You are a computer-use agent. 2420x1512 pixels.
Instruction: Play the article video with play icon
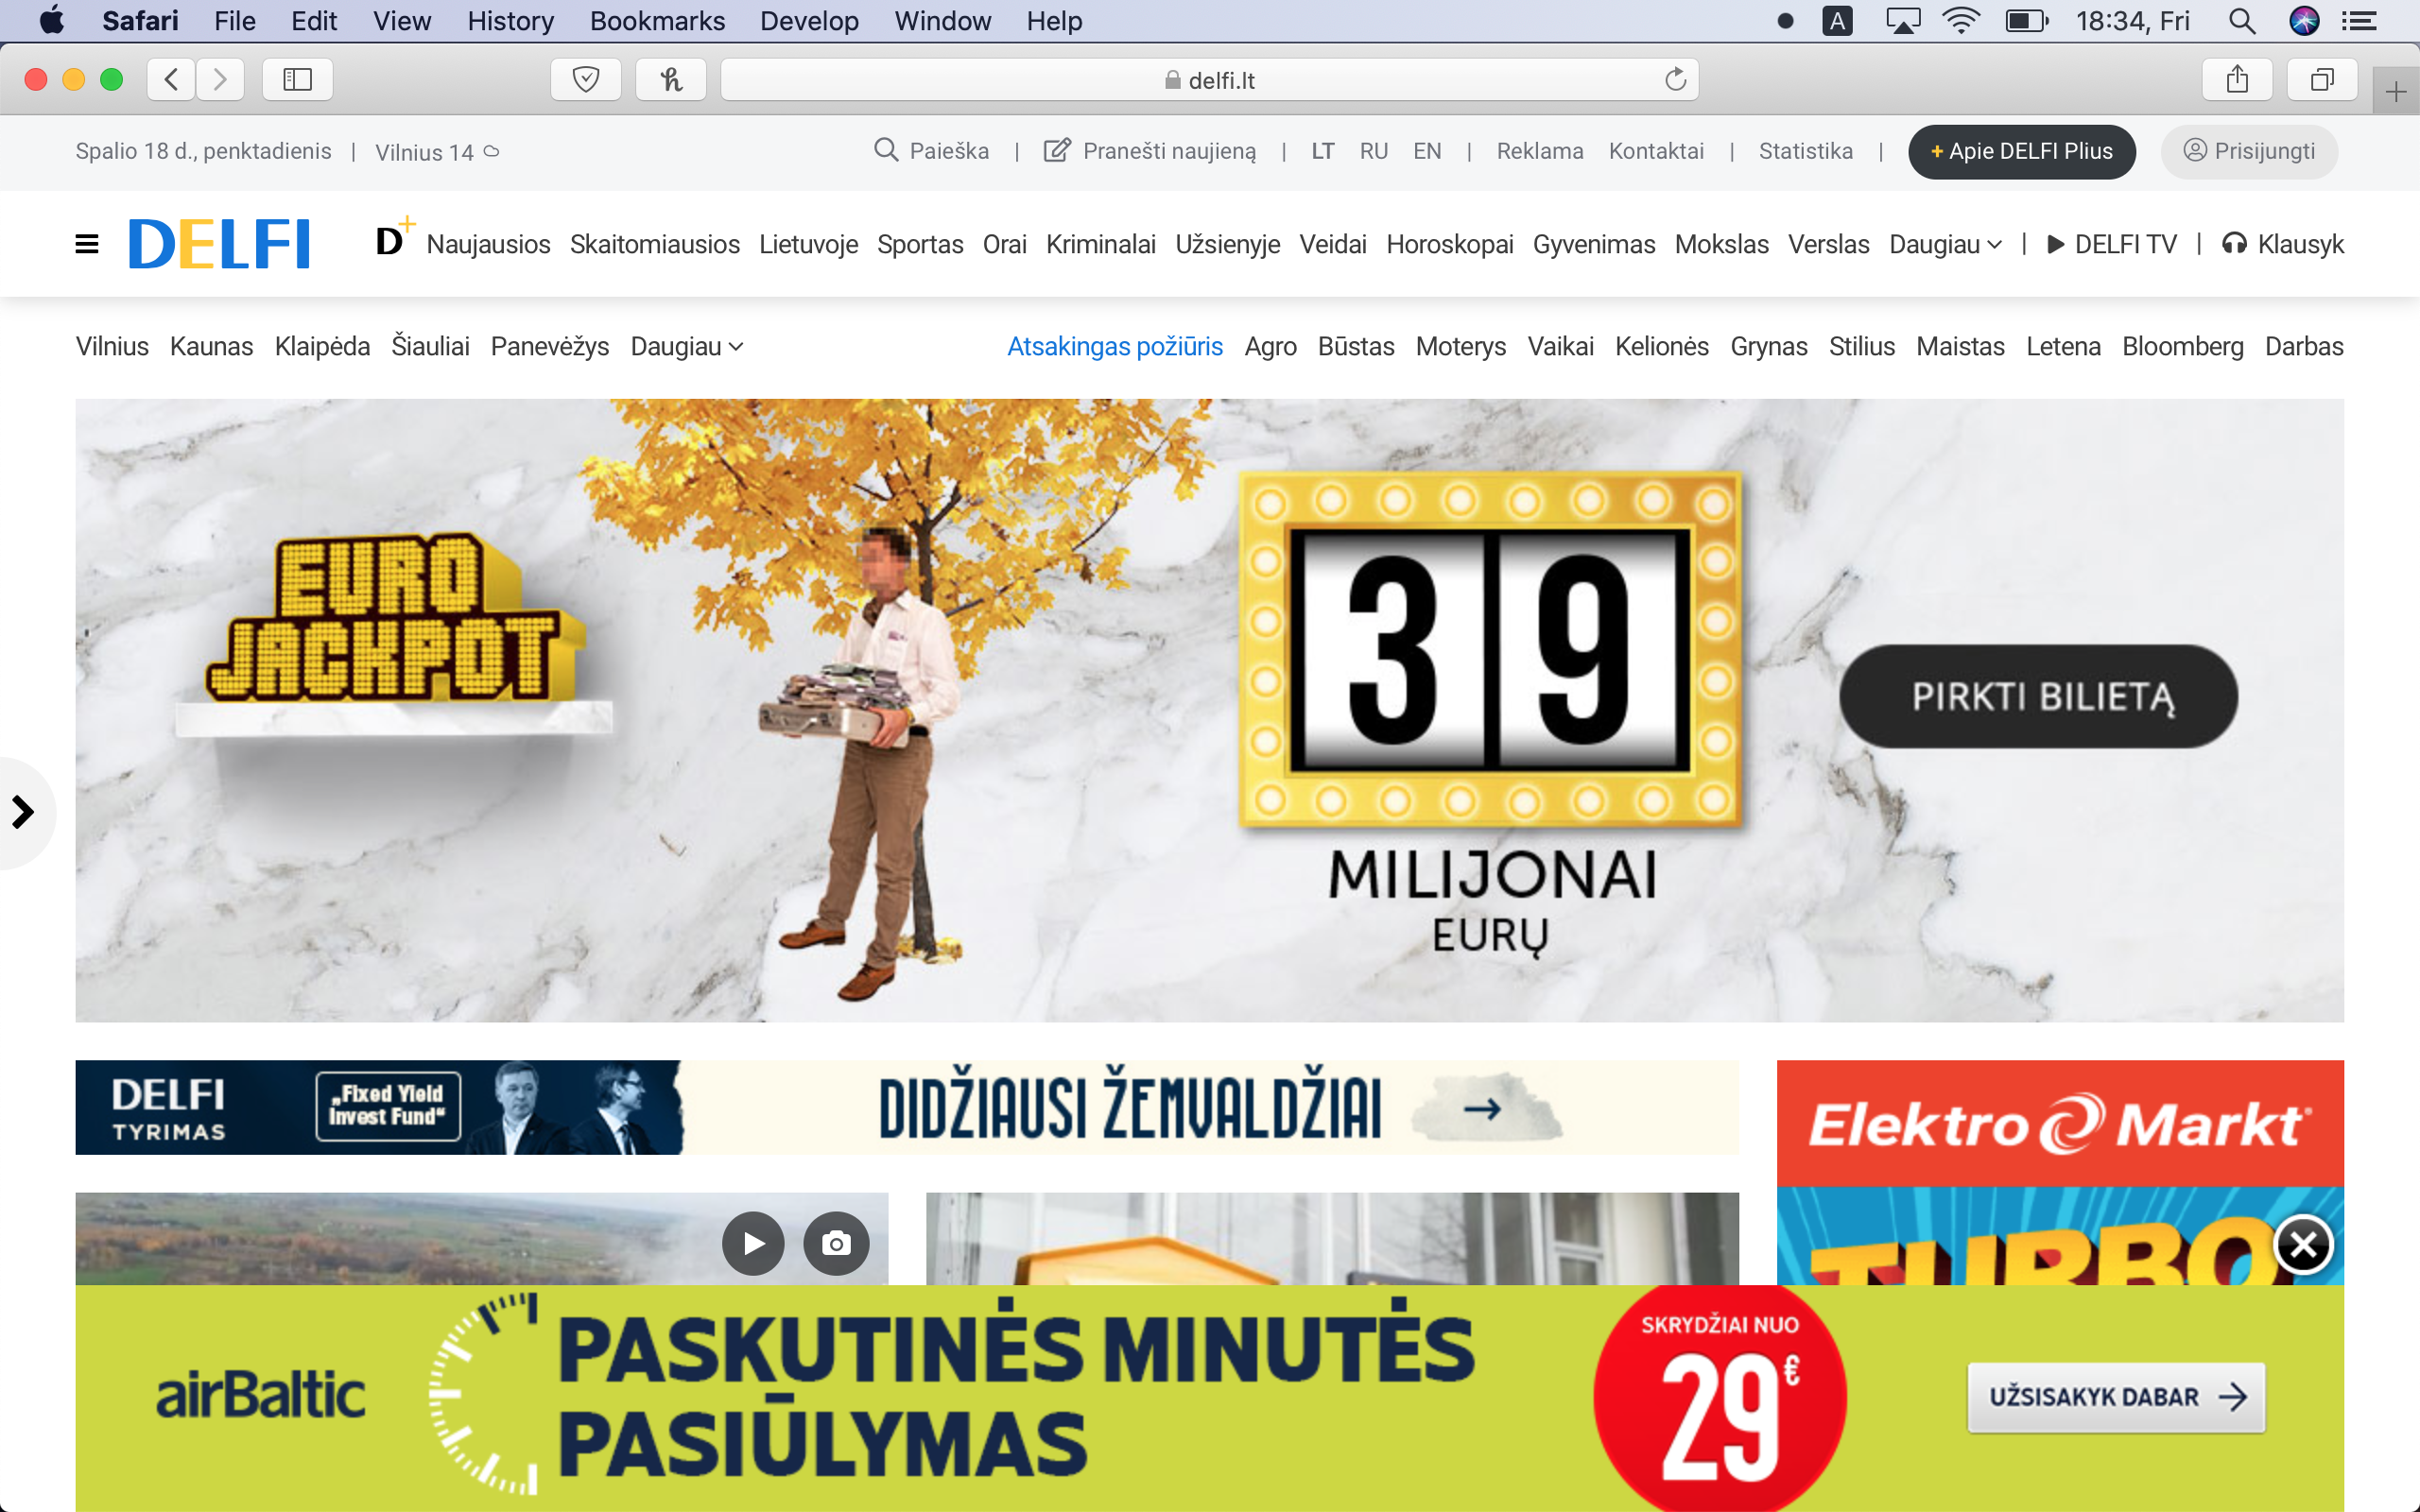click(x=753, y=1243)
